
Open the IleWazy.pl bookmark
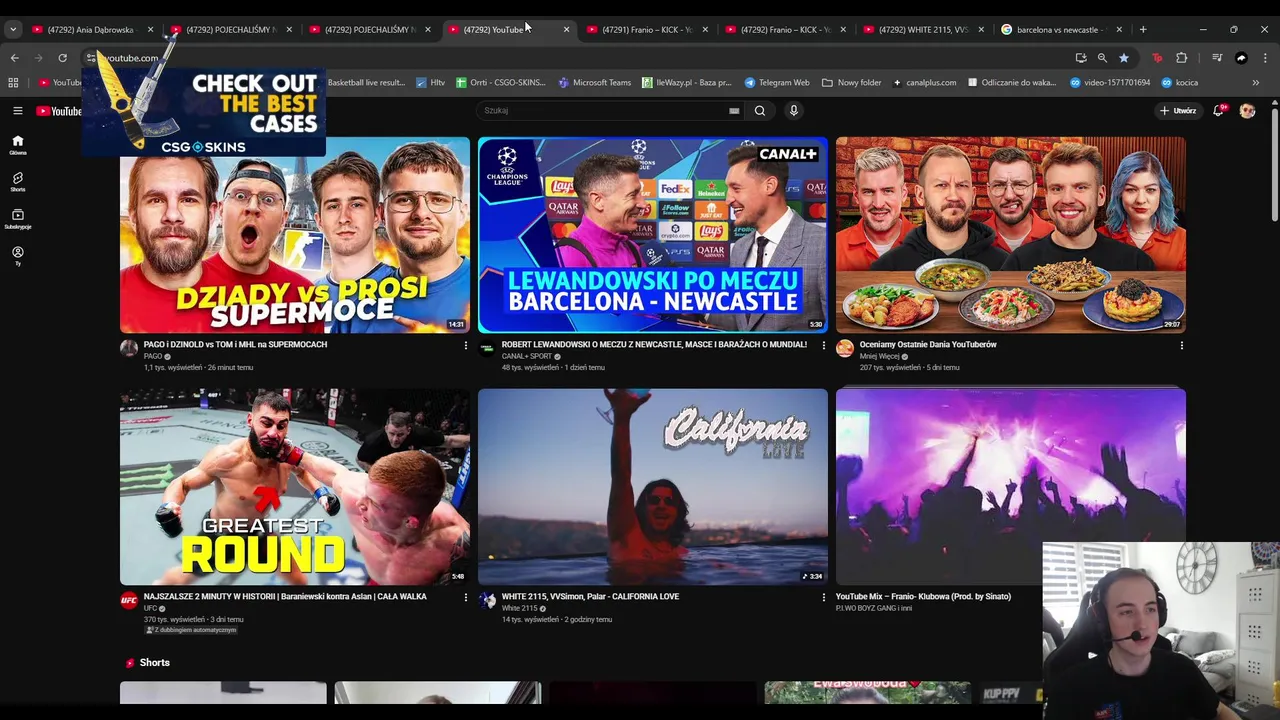(686, 83)
